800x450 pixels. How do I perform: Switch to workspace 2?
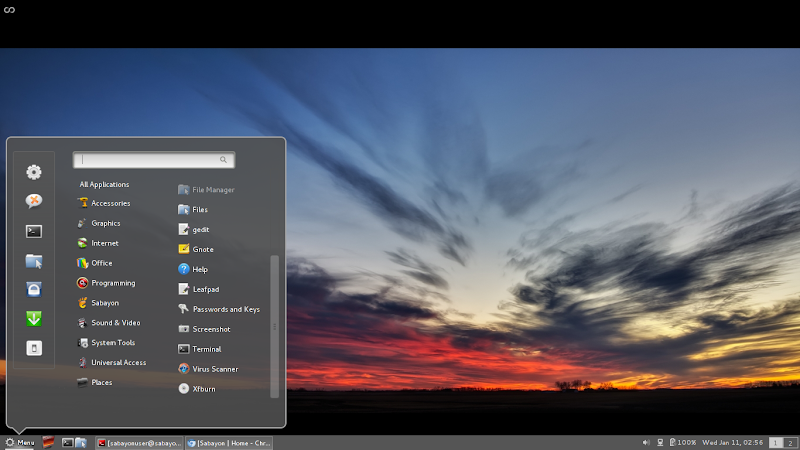[x=790, y=442]
